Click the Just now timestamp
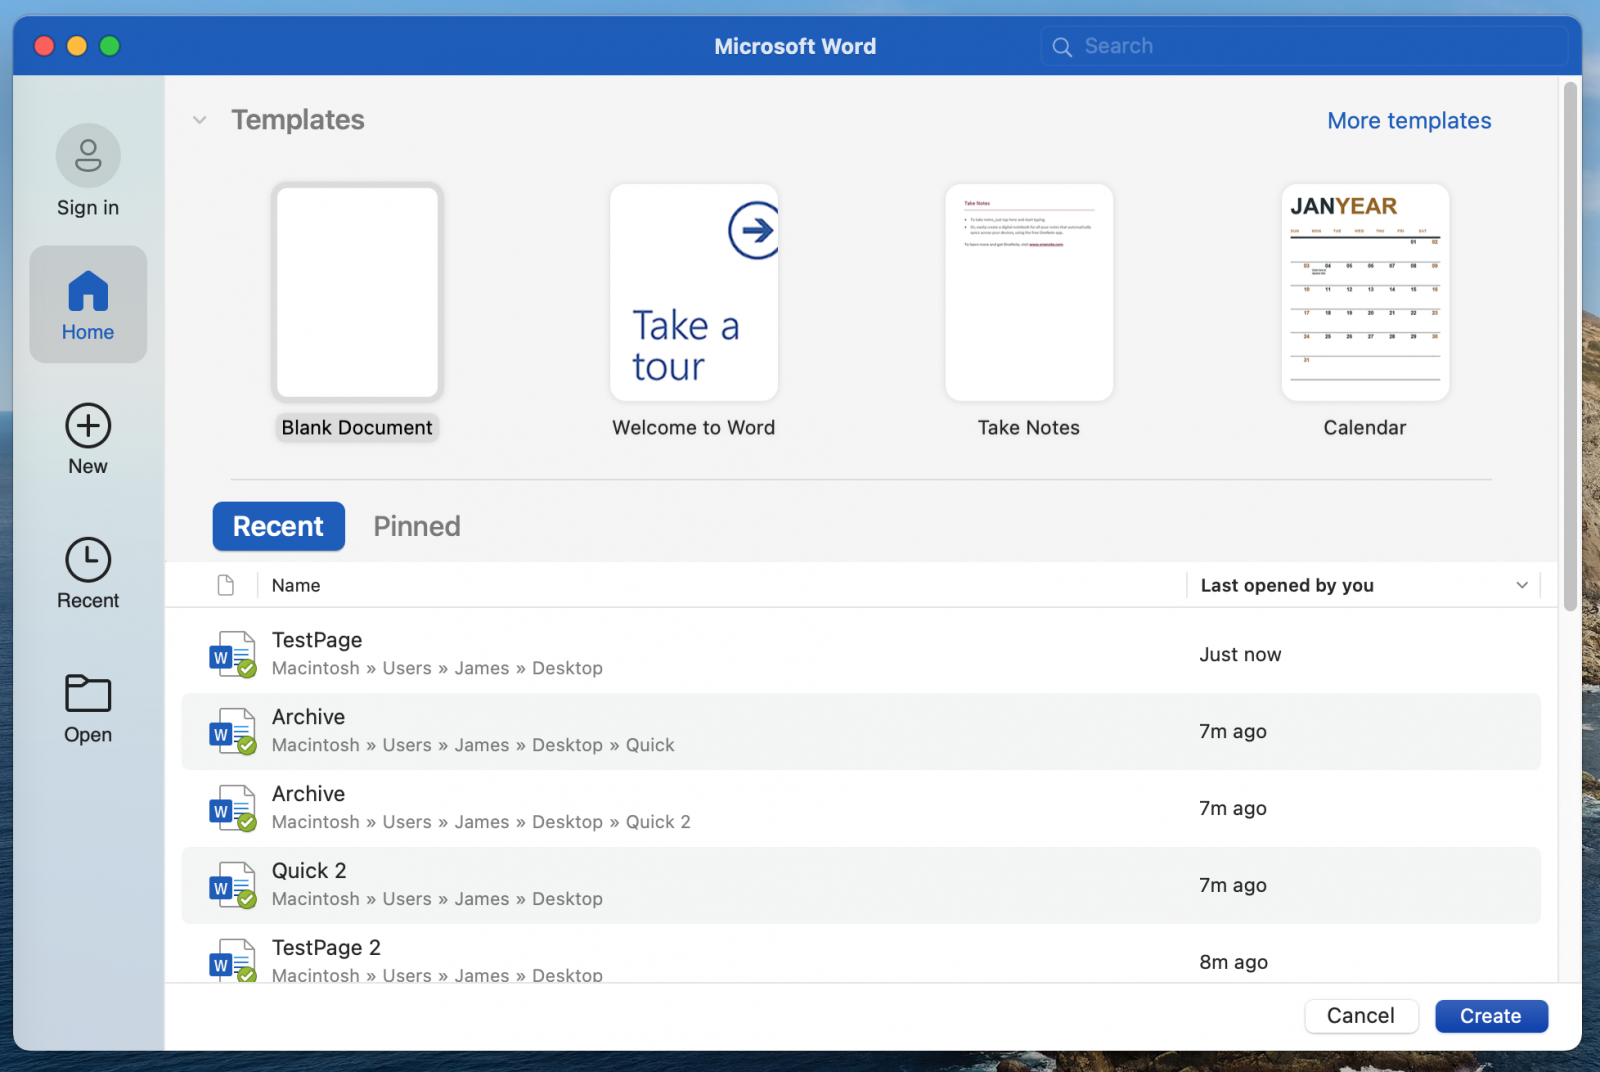 [1240, 655]
